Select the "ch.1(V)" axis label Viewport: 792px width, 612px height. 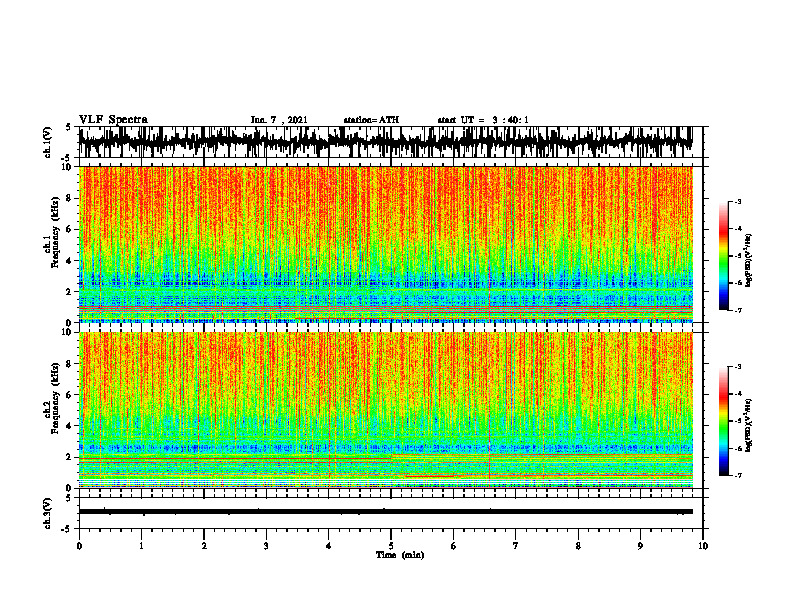click(x=48, y=142)
